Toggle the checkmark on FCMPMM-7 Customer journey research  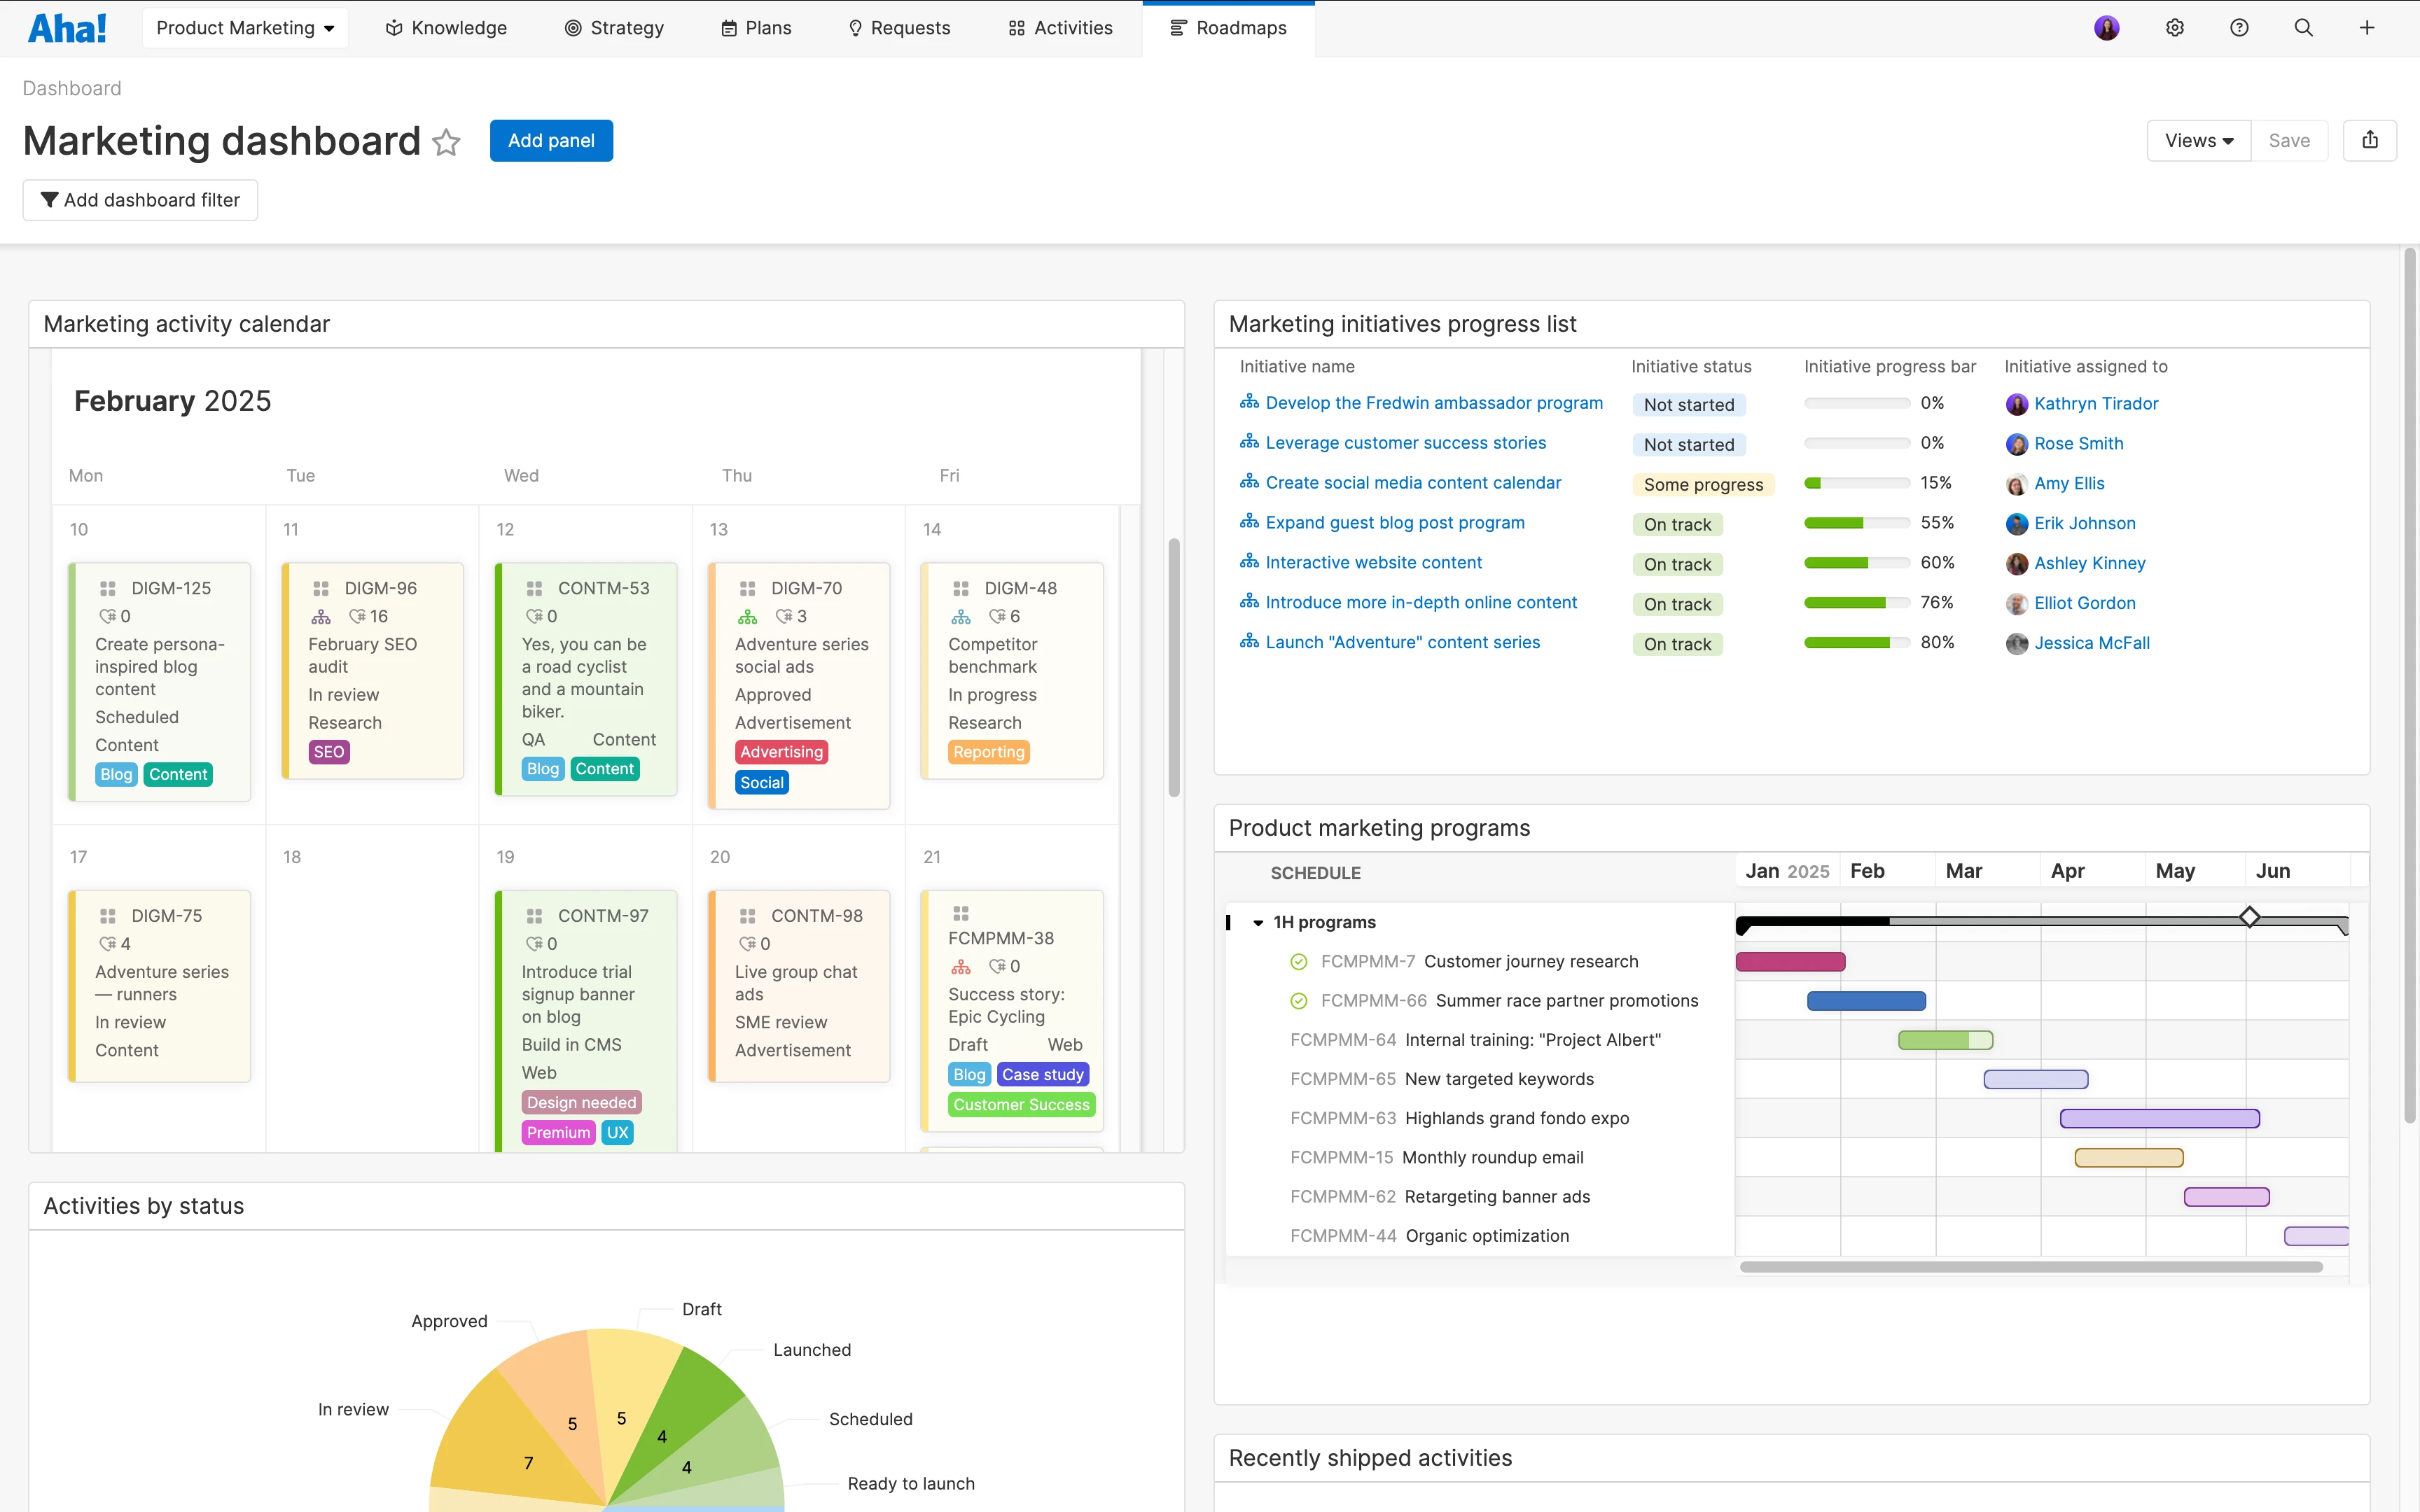[1298, 961]
